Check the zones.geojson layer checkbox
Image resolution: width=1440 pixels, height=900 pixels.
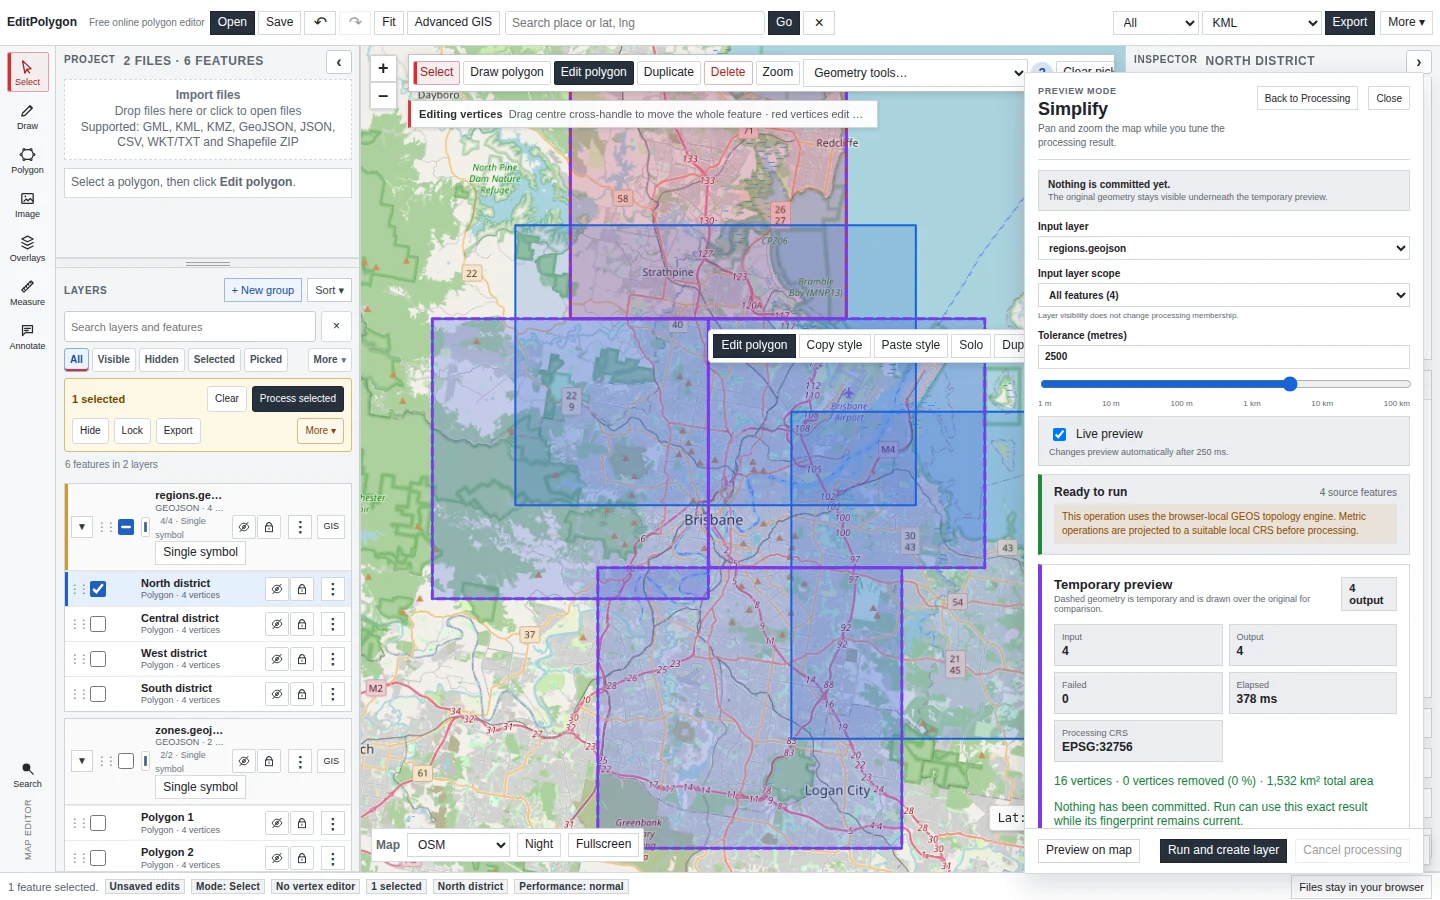[126, 761]
